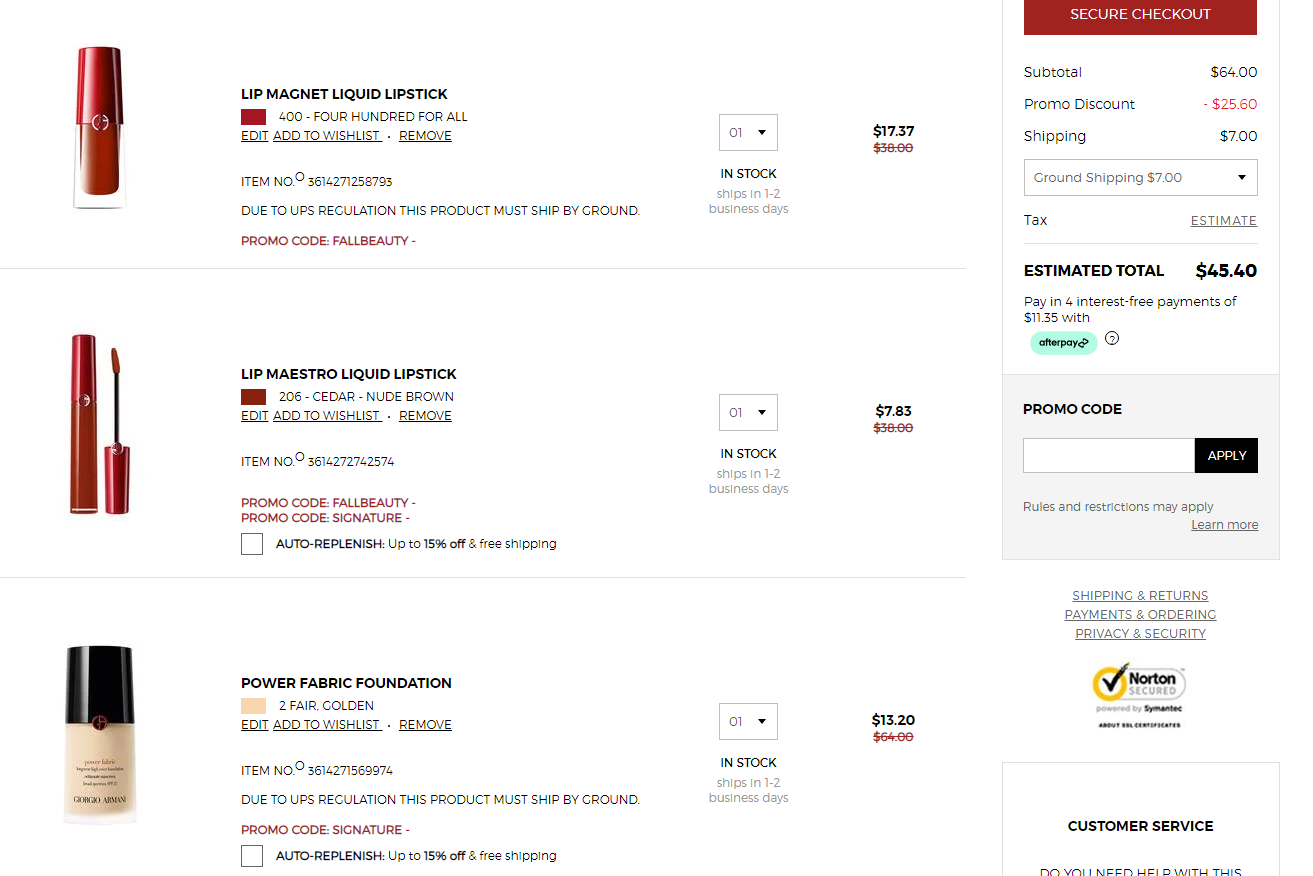Open Power Fabric Foundation product image
The width and height of the screenshot is (1313, 876).
99,735
